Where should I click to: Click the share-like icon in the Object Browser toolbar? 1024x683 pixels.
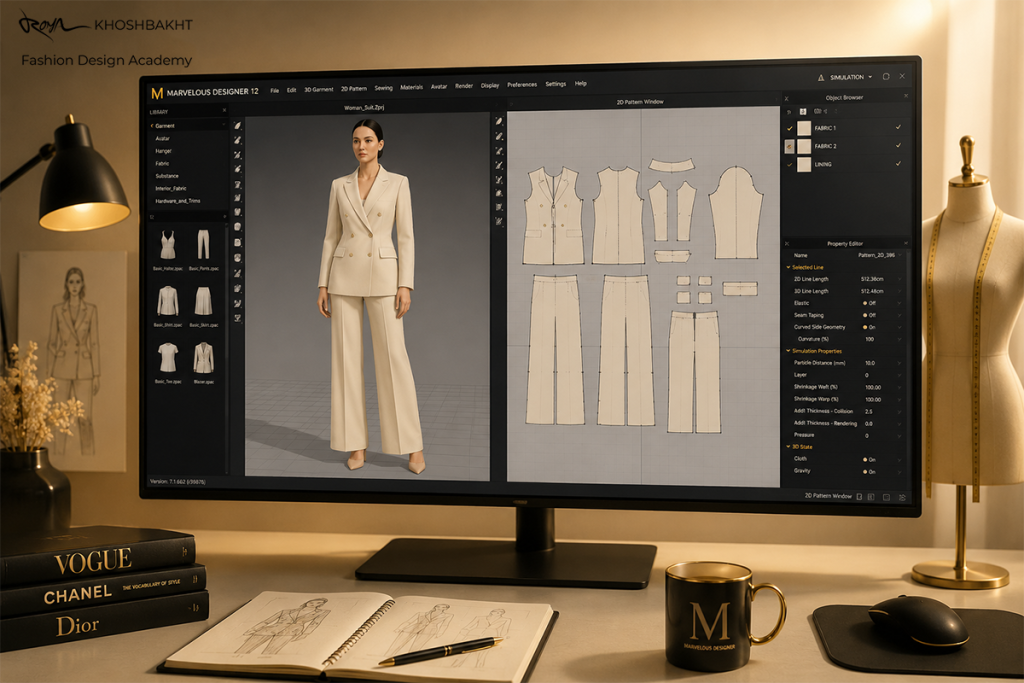tap(825, 111)
